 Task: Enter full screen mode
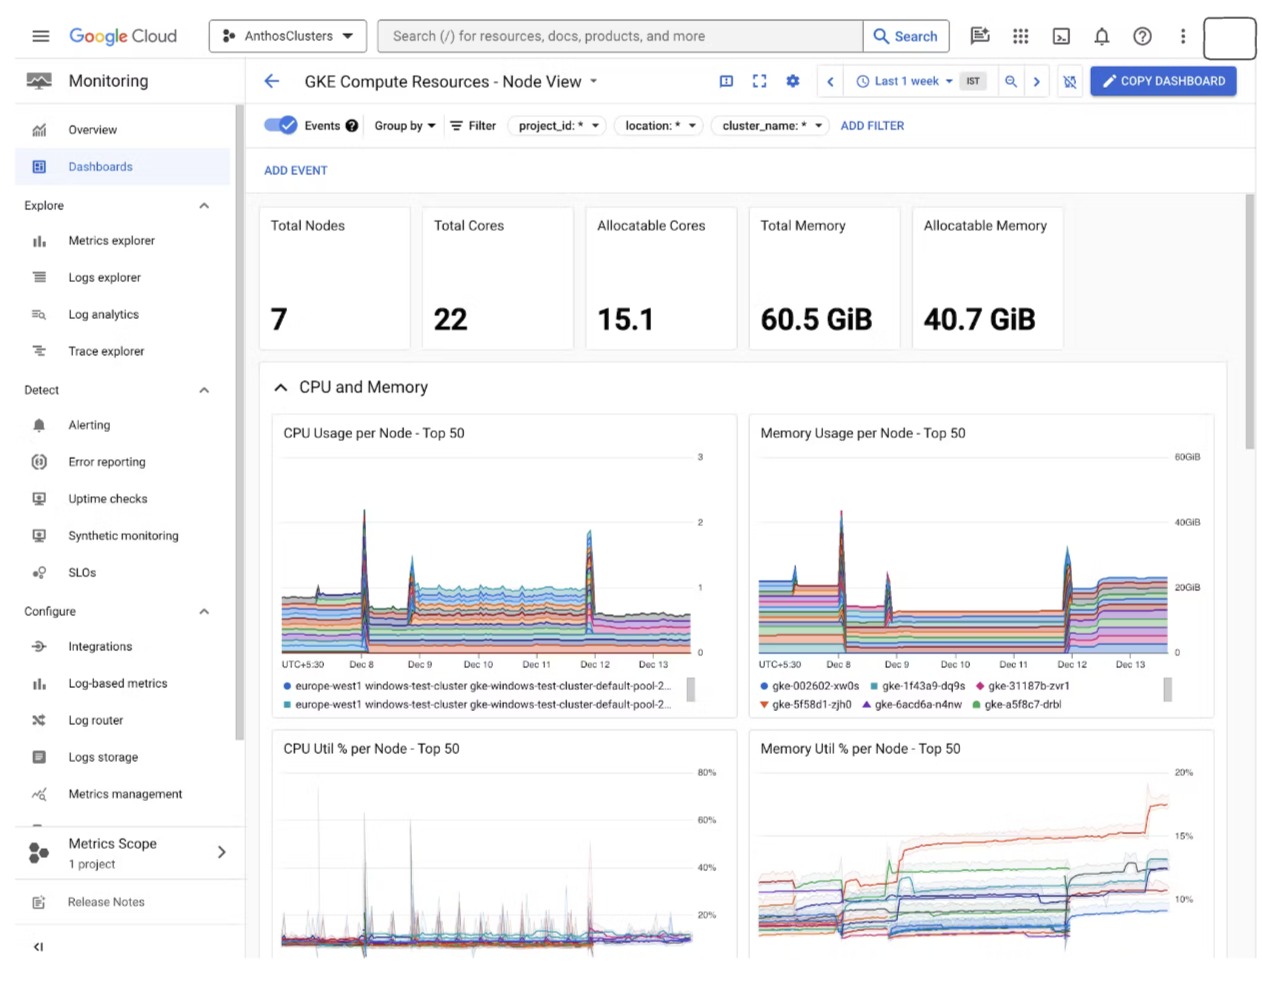(760, 81)
